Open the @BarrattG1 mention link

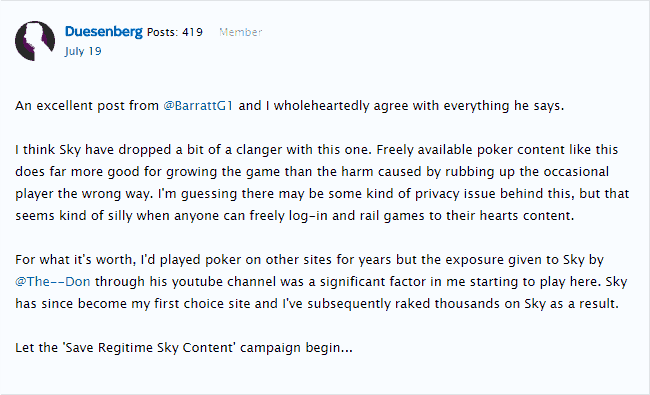(x=198, y=106)
